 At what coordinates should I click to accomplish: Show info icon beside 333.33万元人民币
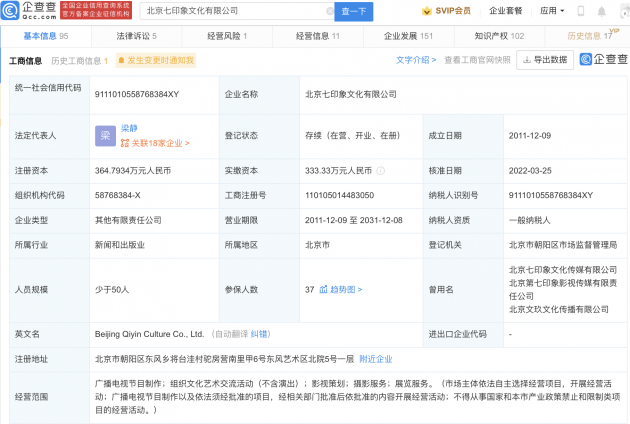[x=380, y=171]
